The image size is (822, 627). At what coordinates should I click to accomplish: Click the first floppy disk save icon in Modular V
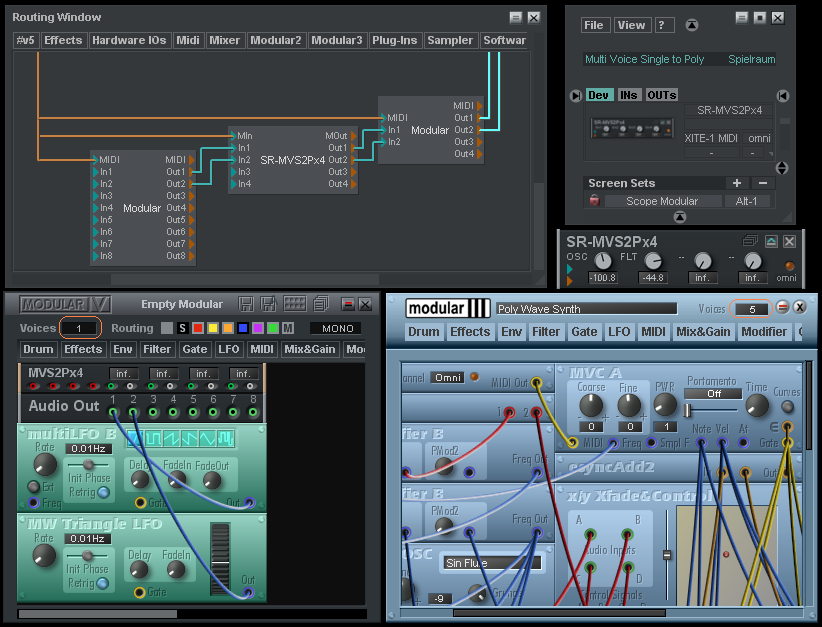click(x=246, y=303)
